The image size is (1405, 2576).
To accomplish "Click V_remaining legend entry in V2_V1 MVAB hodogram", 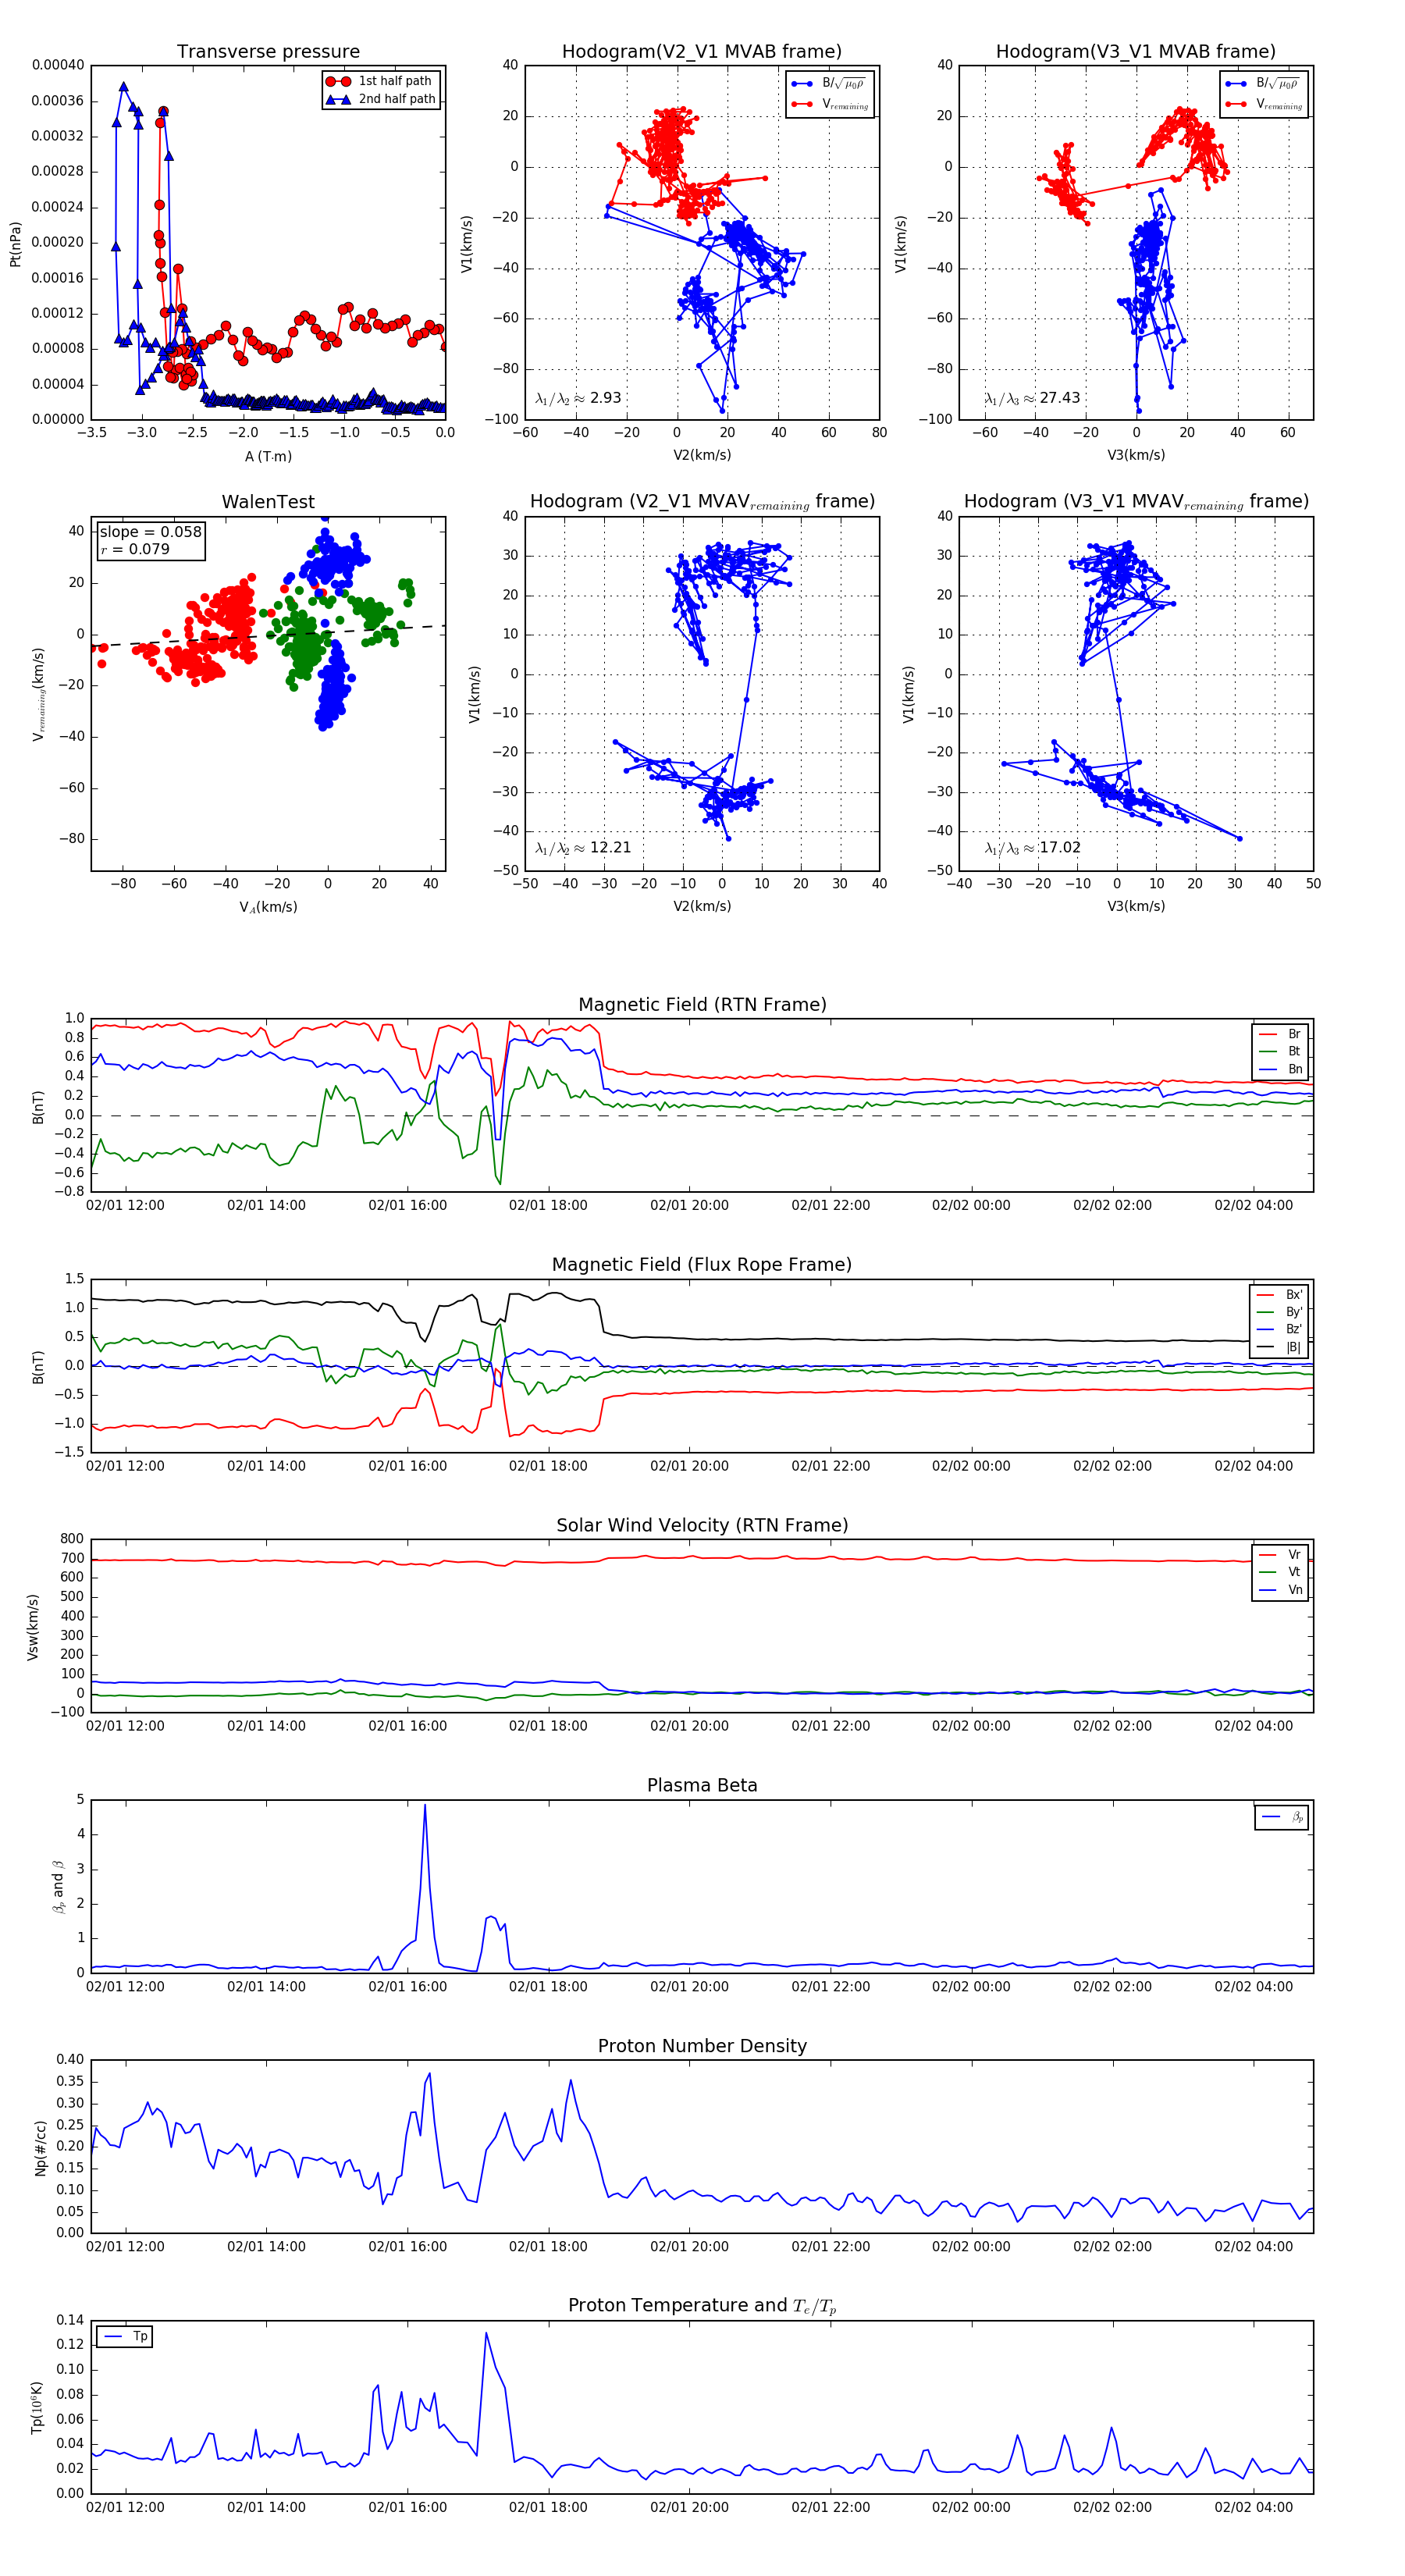I will [x=830, y=104].
